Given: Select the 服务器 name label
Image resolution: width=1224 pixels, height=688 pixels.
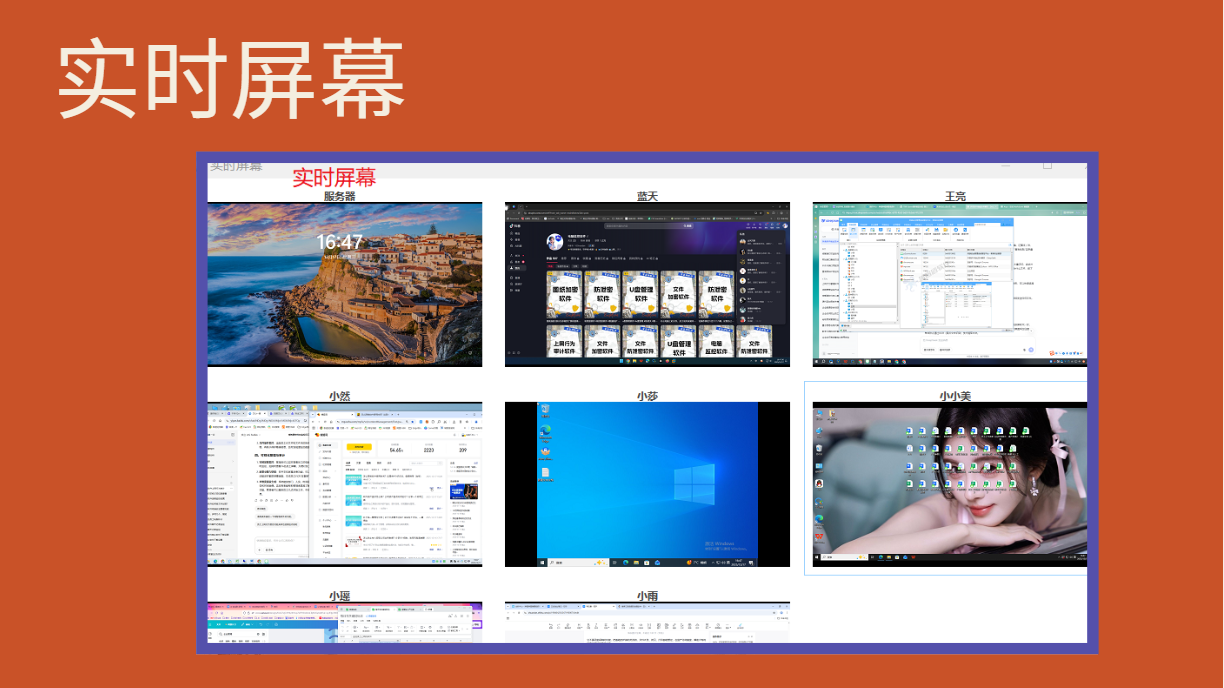Looking at the screenshot, I should [x=340, y=196].
